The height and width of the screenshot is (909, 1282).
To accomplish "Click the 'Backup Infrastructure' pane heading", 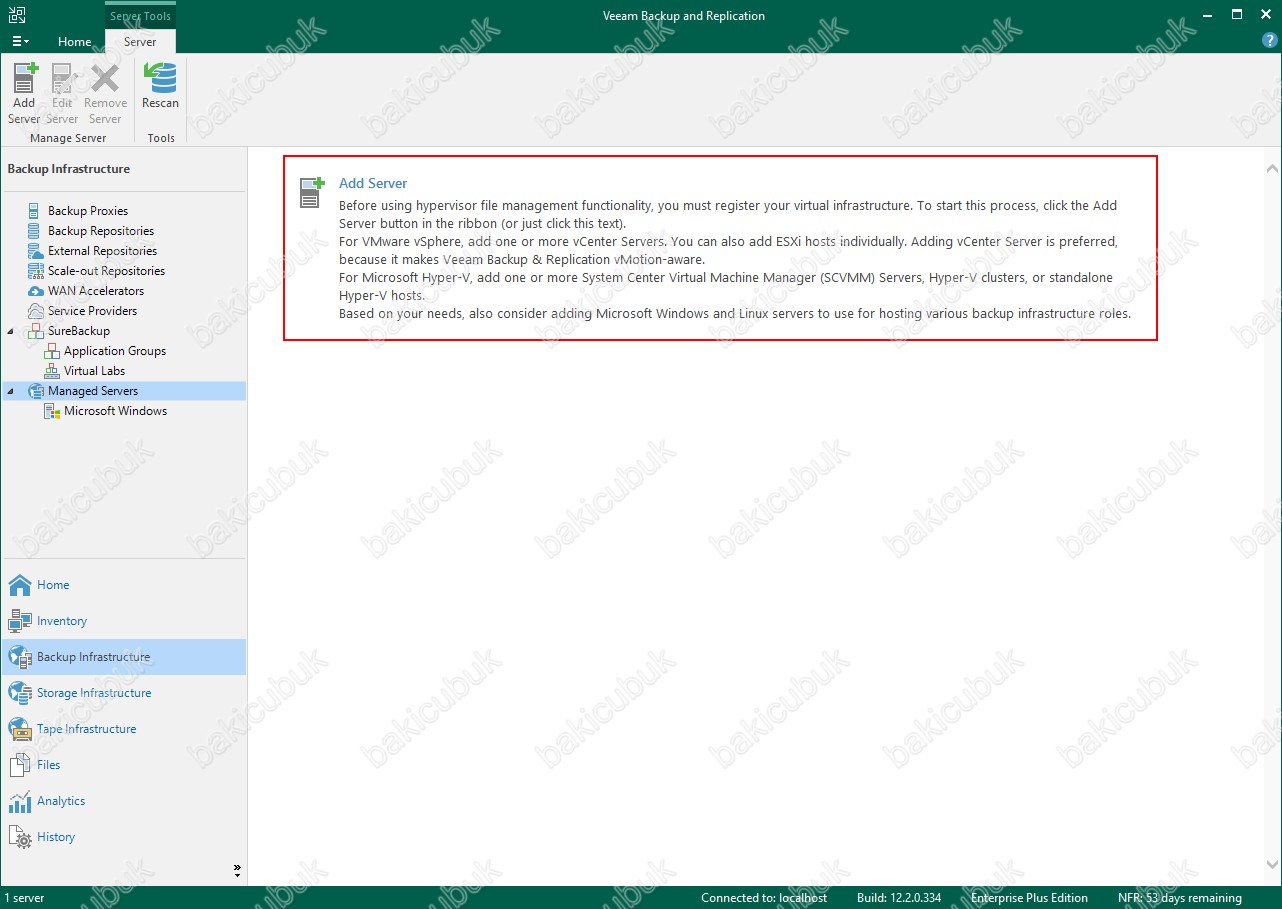I will (69, 169).
